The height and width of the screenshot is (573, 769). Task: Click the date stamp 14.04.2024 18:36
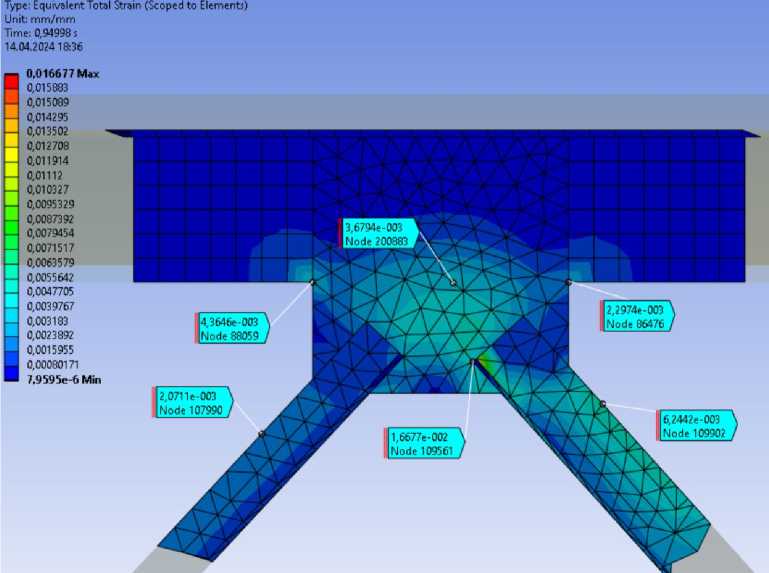[44, 47]
